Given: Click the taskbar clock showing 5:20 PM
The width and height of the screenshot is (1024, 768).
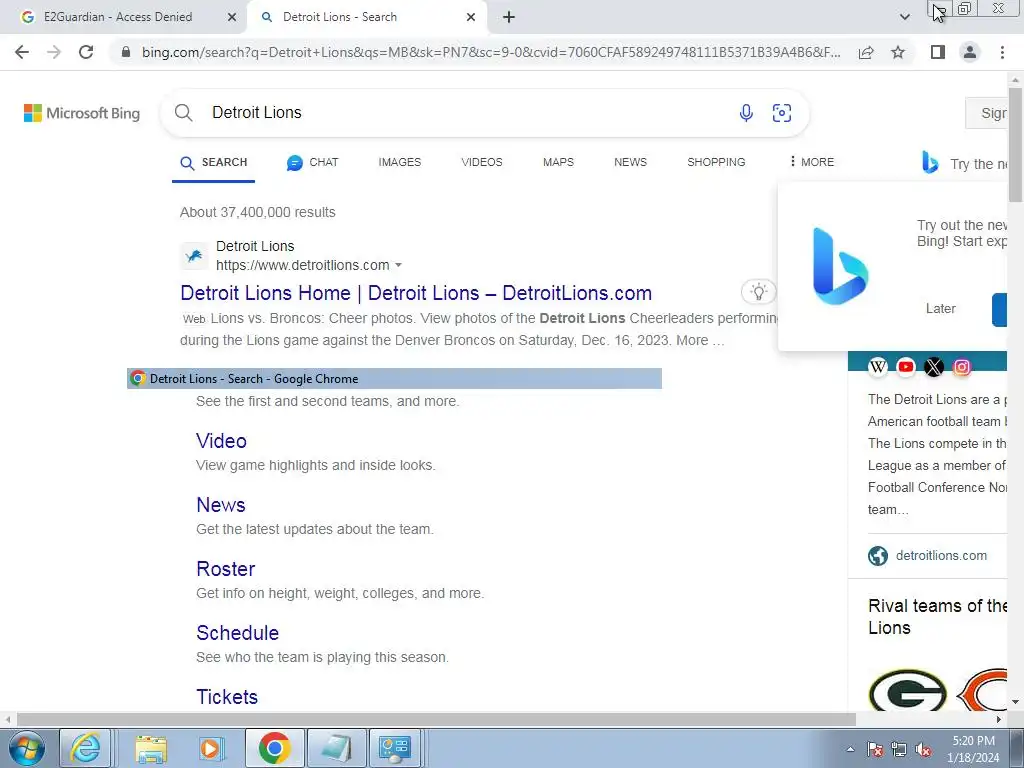Looking at the screenshot, I should coord(973,749).
